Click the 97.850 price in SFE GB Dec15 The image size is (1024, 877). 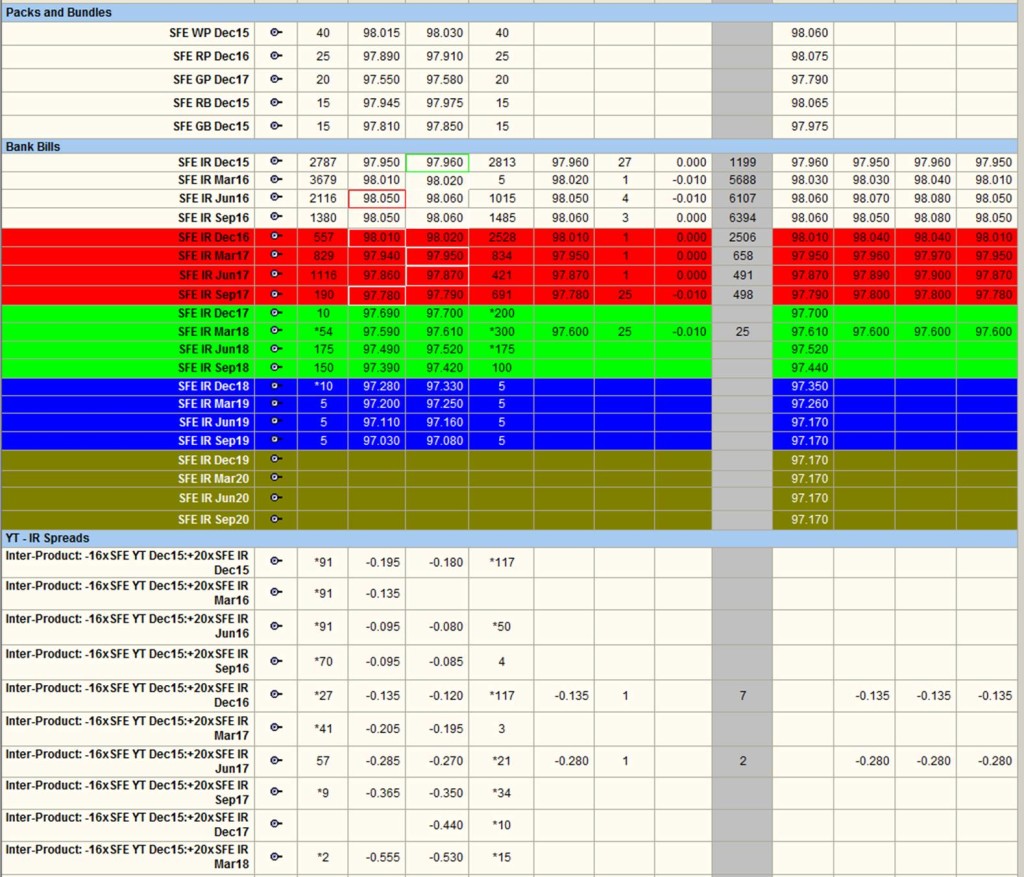(x=445, y=126)
